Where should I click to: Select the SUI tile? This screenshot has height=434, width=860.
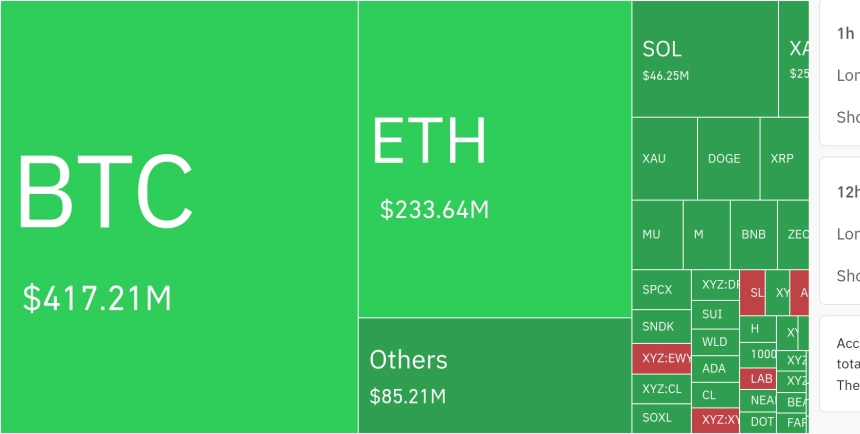[x=715, y=315]
